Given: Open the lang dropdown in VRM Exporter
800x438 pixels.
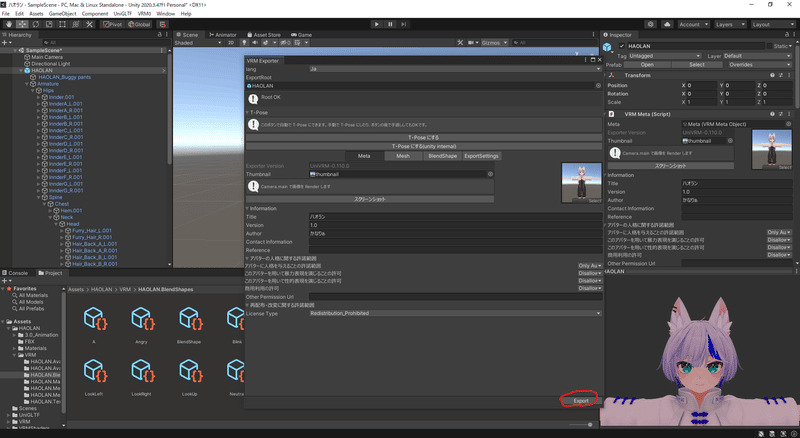Looking at the screenshot, I should [456, 69].
